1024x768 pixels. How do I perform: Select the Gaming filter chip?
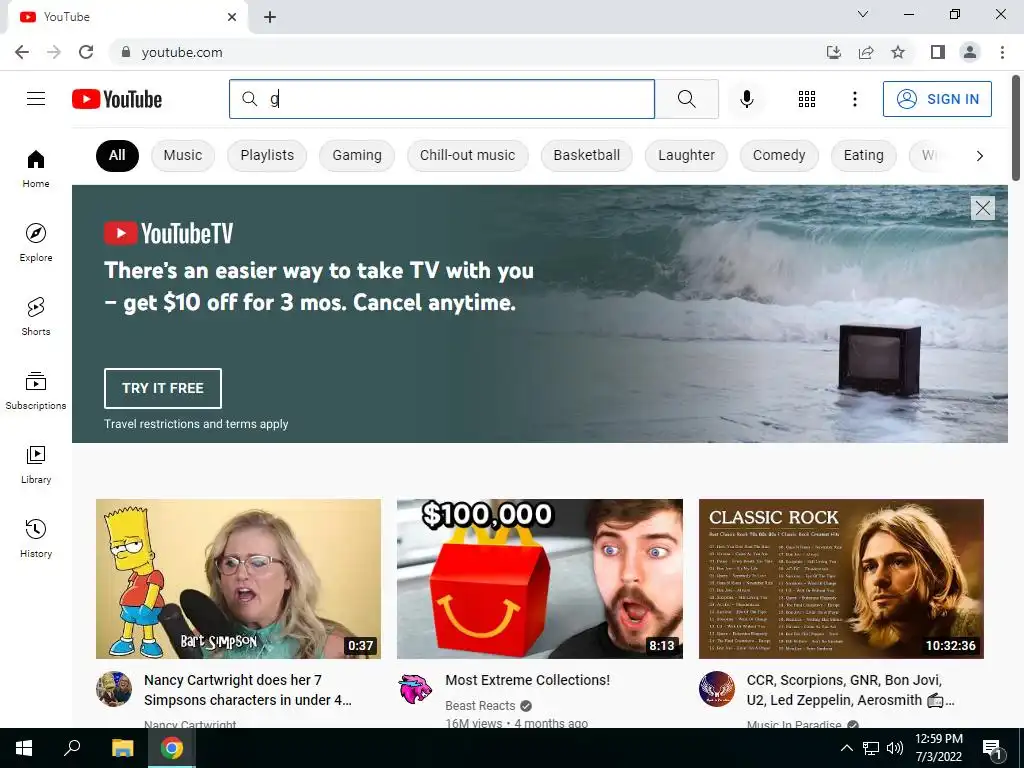coord(357,155)
